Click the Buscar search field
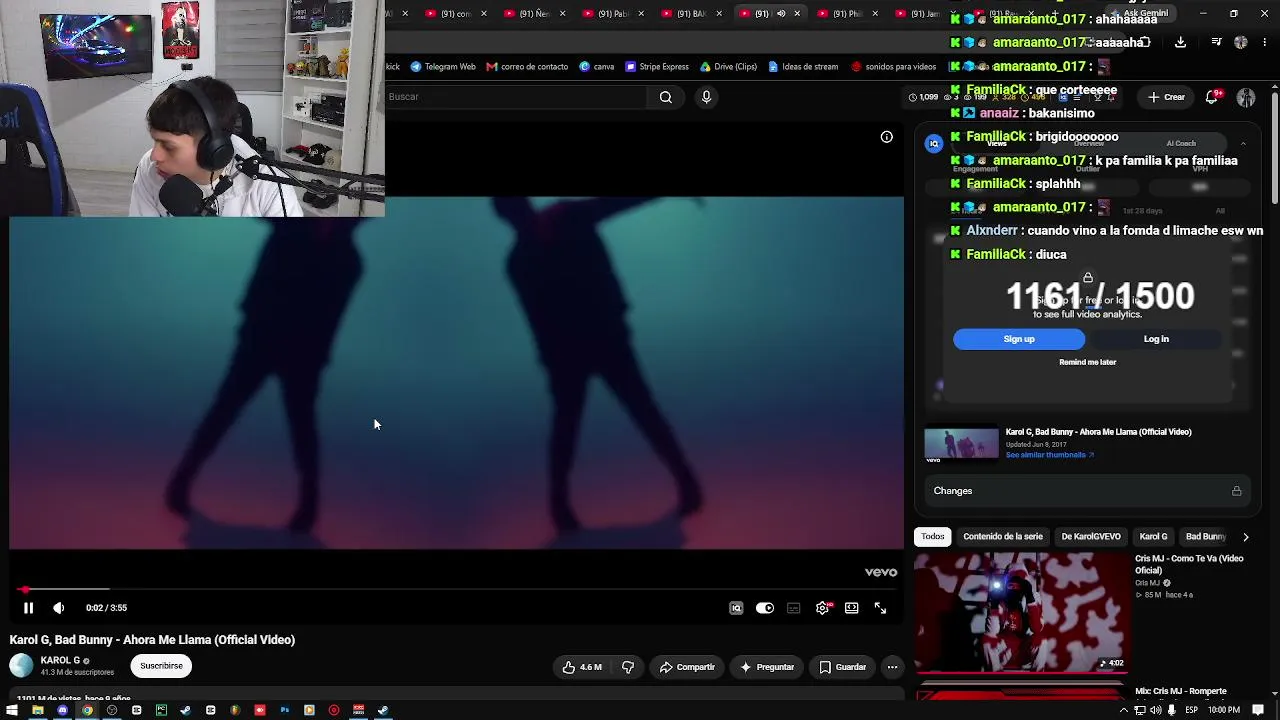Viewport: 1280px width, 720px height. click(515, 97)
